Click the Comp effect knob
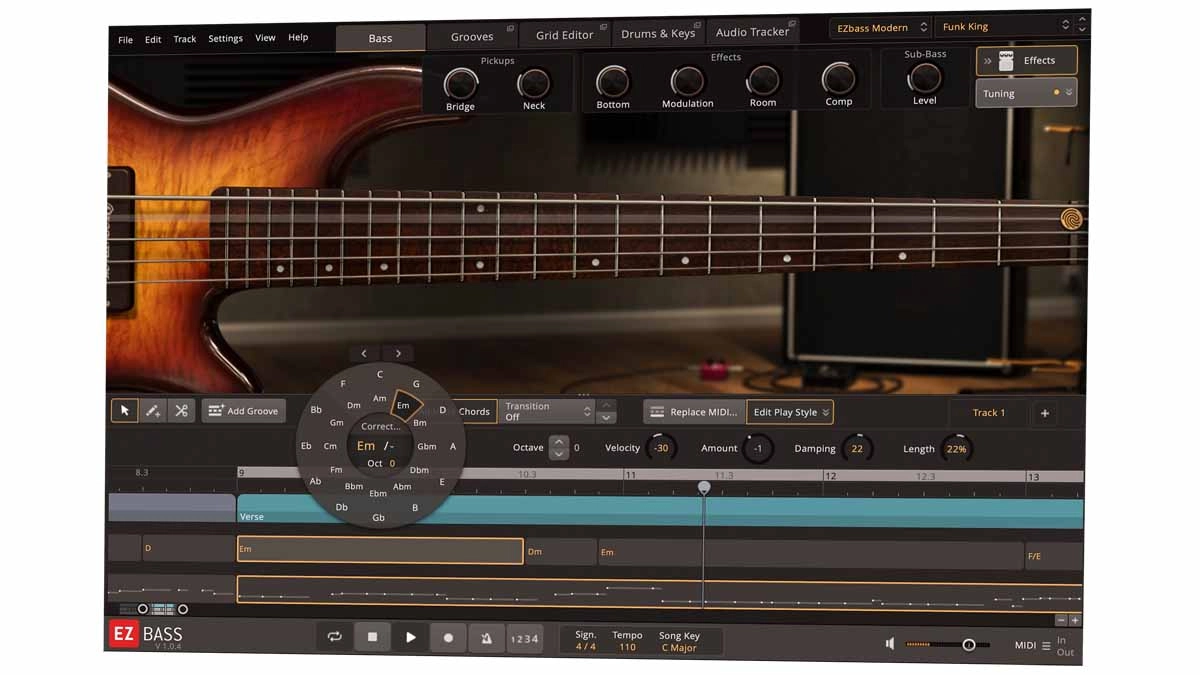 (838, 79)
